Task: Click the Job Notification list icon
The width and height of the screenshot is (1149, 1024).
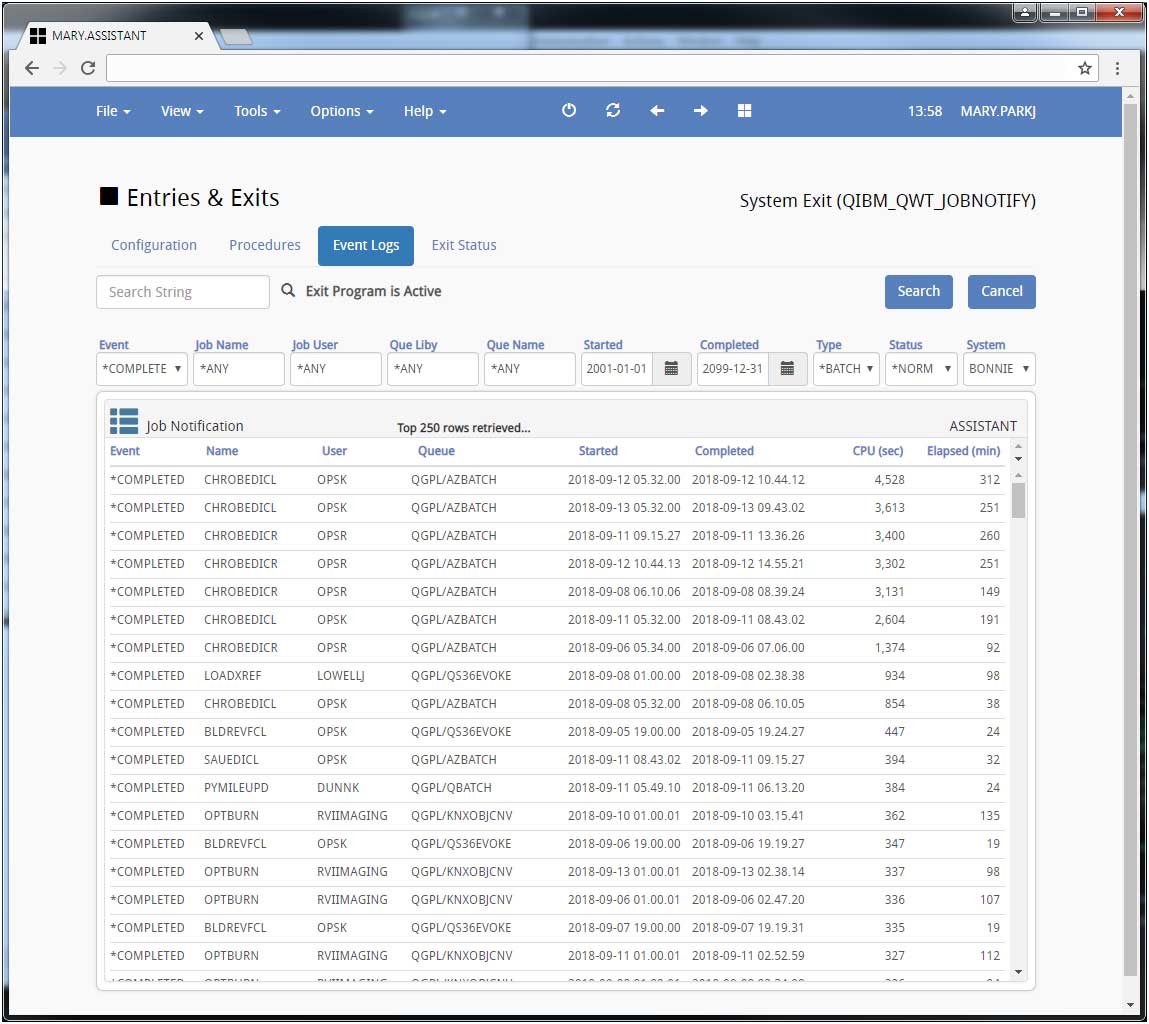Action: (124, 422)
